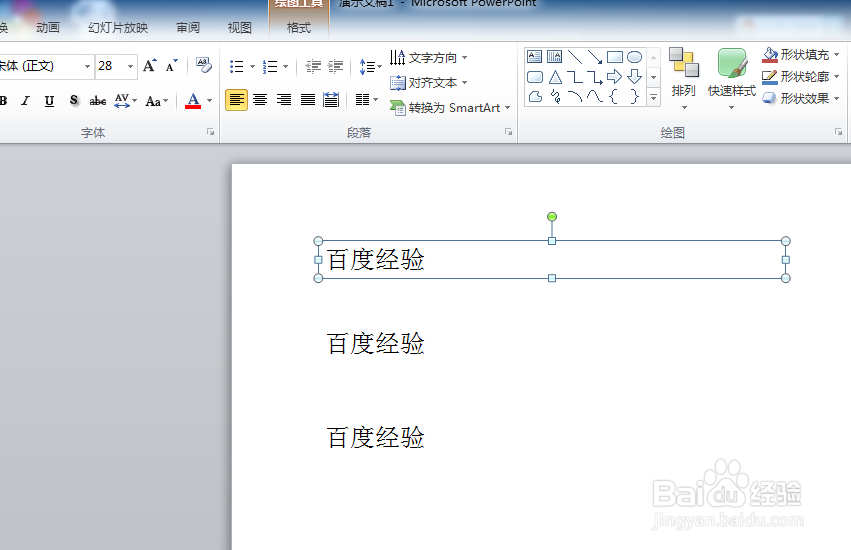Select rounded rectangle shape

pyautogui.click(x=535, y=77)
